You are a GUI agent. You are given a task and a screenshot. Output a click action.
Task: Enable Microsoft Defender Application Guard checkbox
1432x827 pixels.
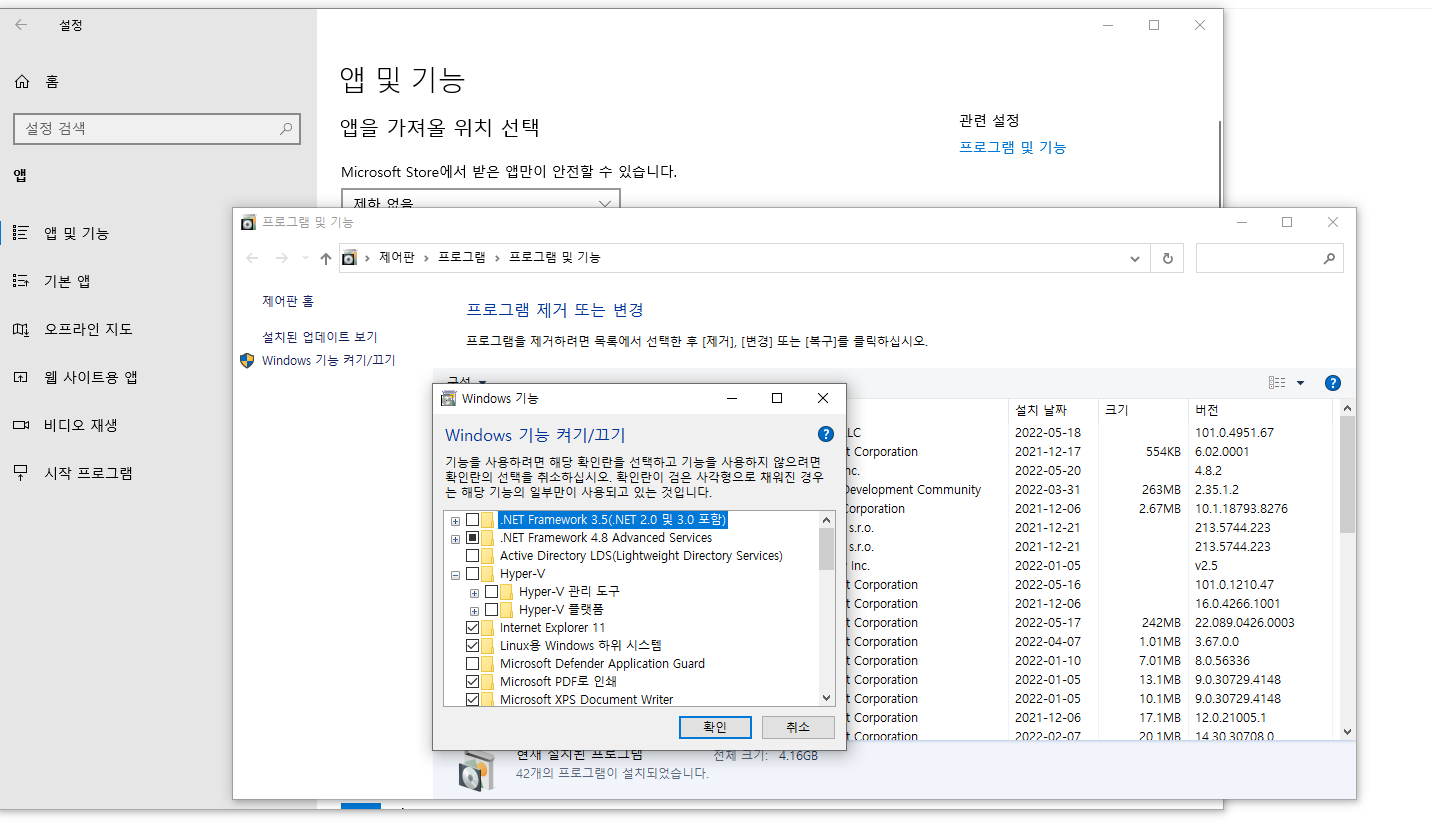coord(472,664)
